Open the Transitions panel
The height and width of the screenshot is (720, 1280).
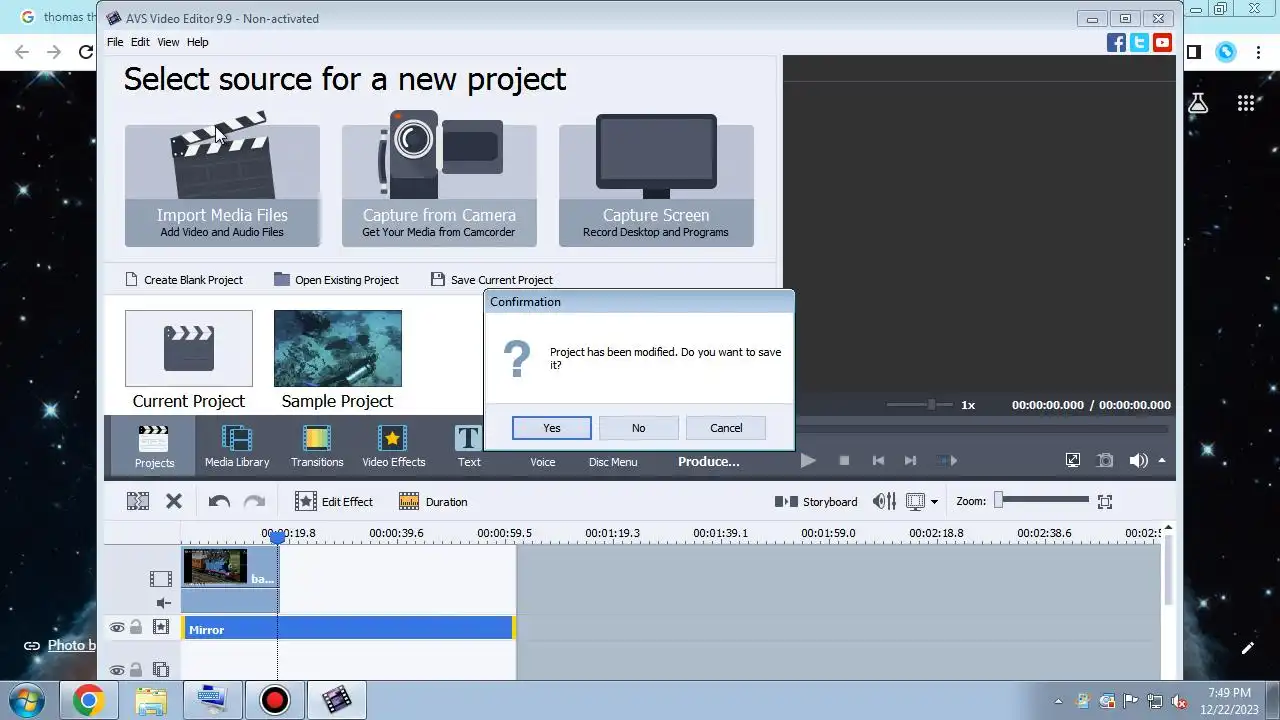[317, 446]
